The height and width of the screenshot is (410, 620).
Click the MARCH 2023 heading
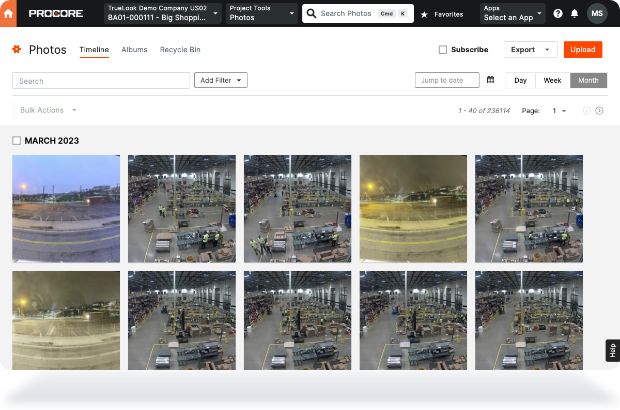click(x=52, y=141)
